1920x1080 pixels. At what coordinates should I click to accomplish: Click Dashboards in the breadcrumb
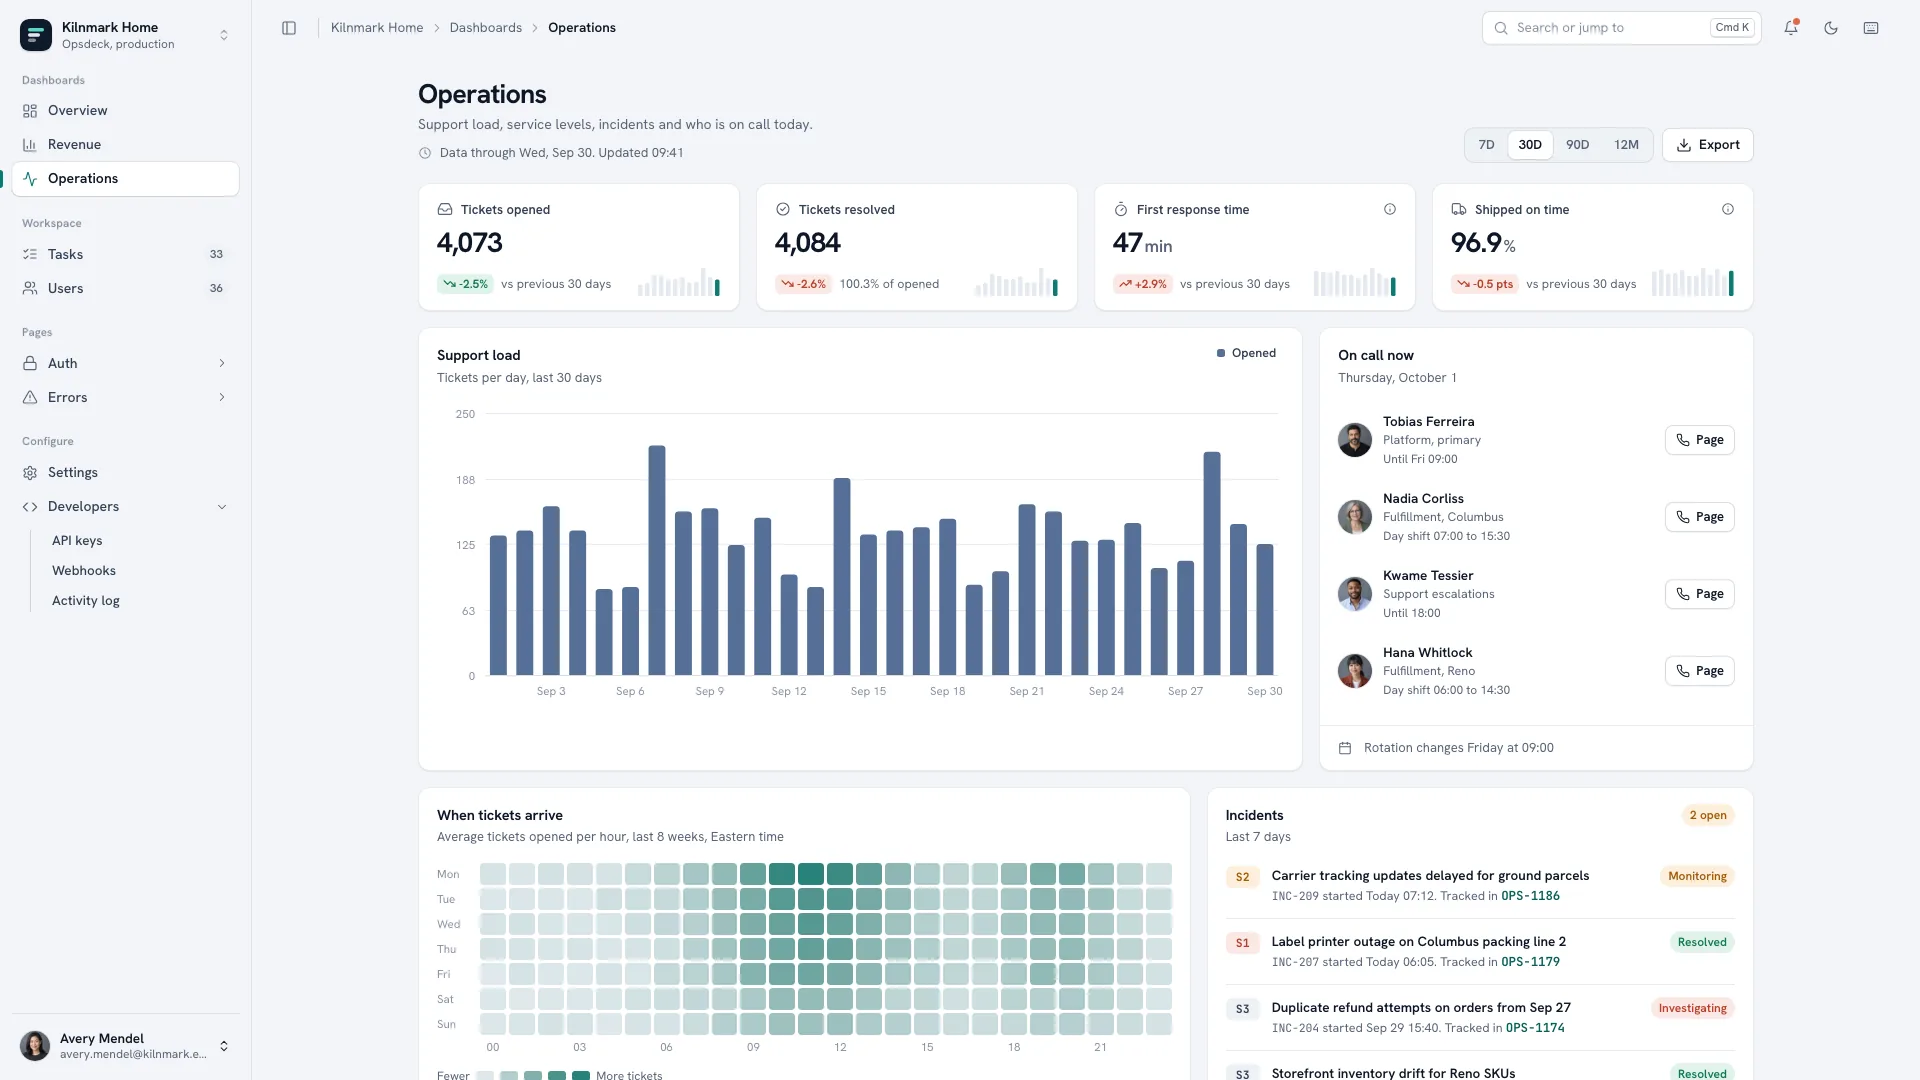click(485, 28)
